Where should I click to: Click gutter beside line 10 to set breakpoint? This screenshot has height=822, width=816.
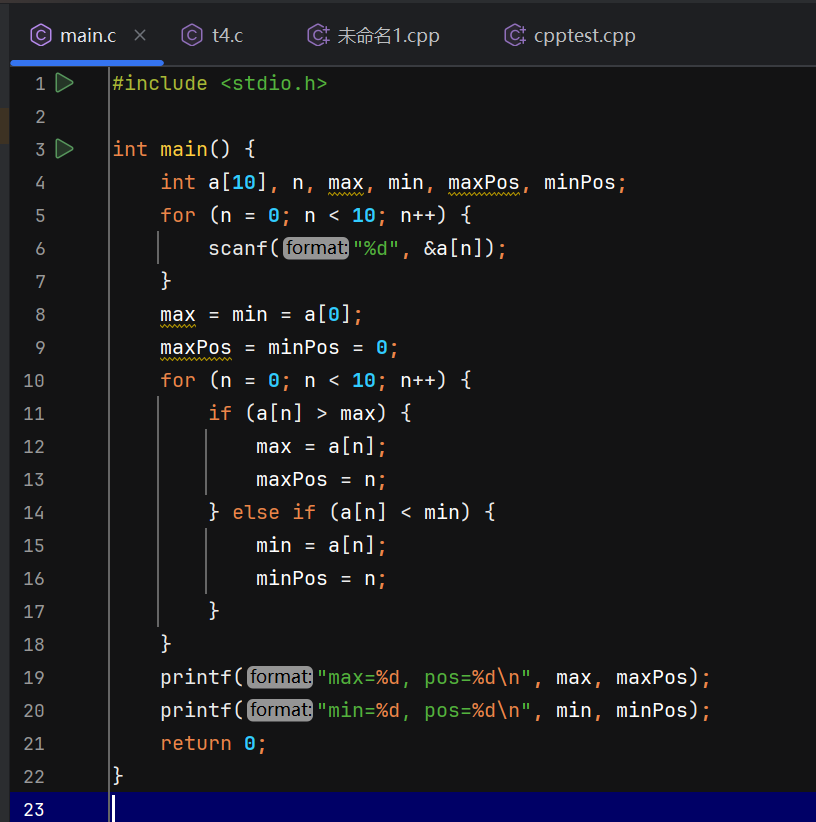64,380
